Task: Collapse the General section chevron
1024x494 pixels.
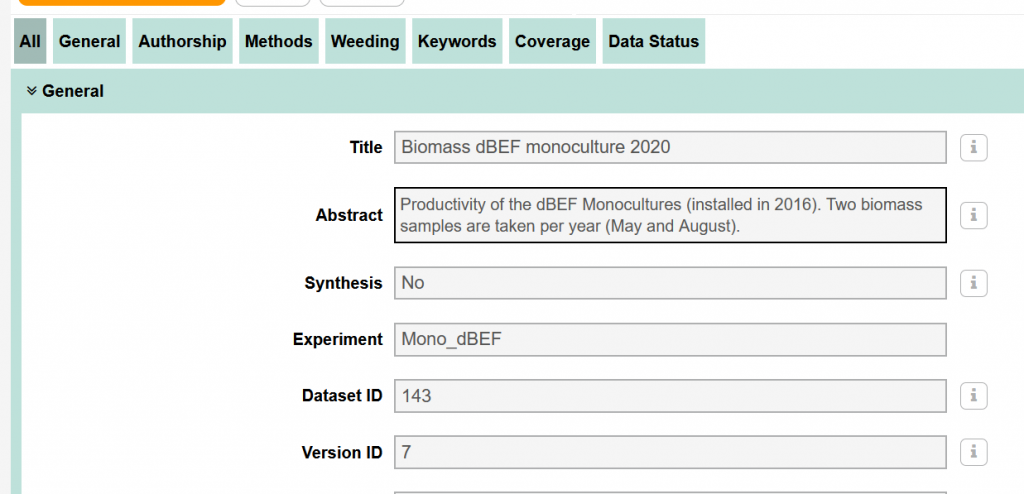Action: point(31,91)
